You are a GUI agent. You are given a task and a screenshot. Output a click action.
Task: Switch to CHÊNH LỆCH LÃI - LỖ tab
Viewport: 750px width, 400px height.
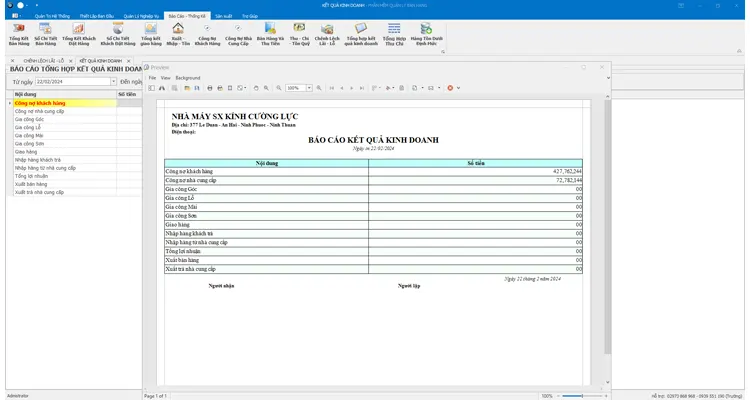44,61
